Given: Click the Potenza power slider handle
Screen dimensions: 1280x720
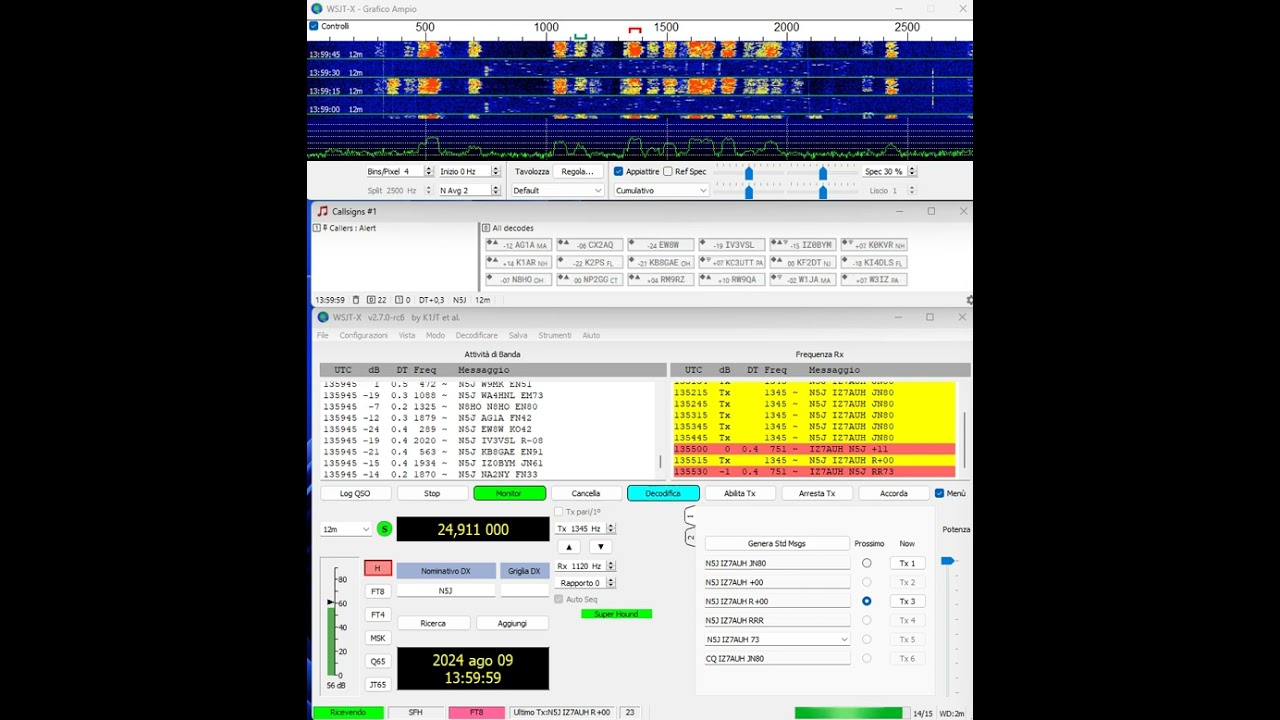Looking at the screenshot, I should 947,561.
